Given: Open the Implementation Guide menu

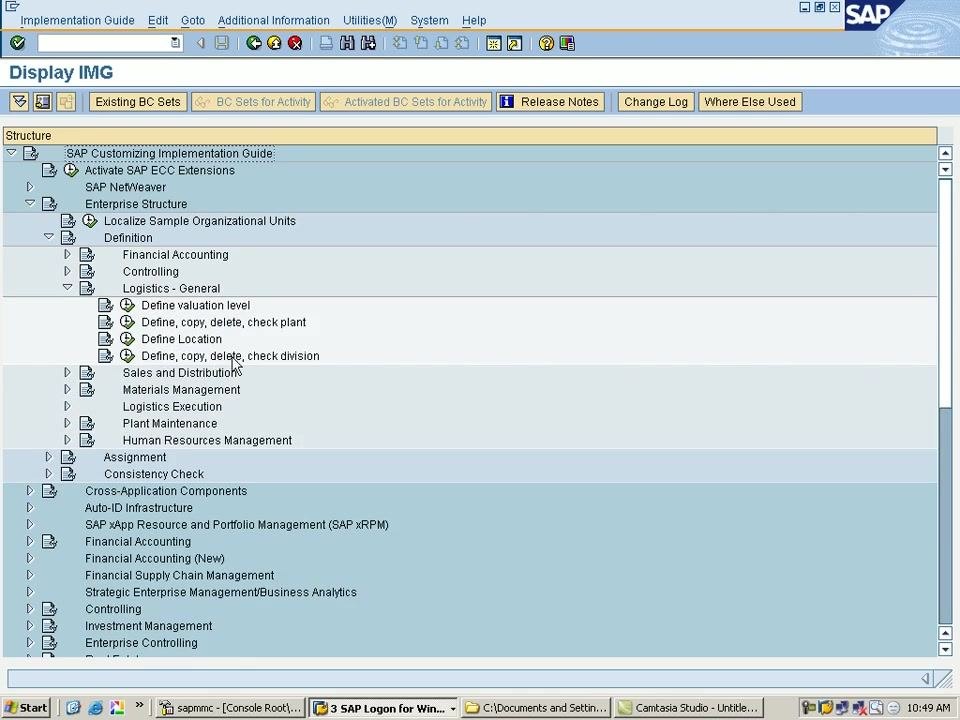Looking at the screenshot, I should click(77, 20).
